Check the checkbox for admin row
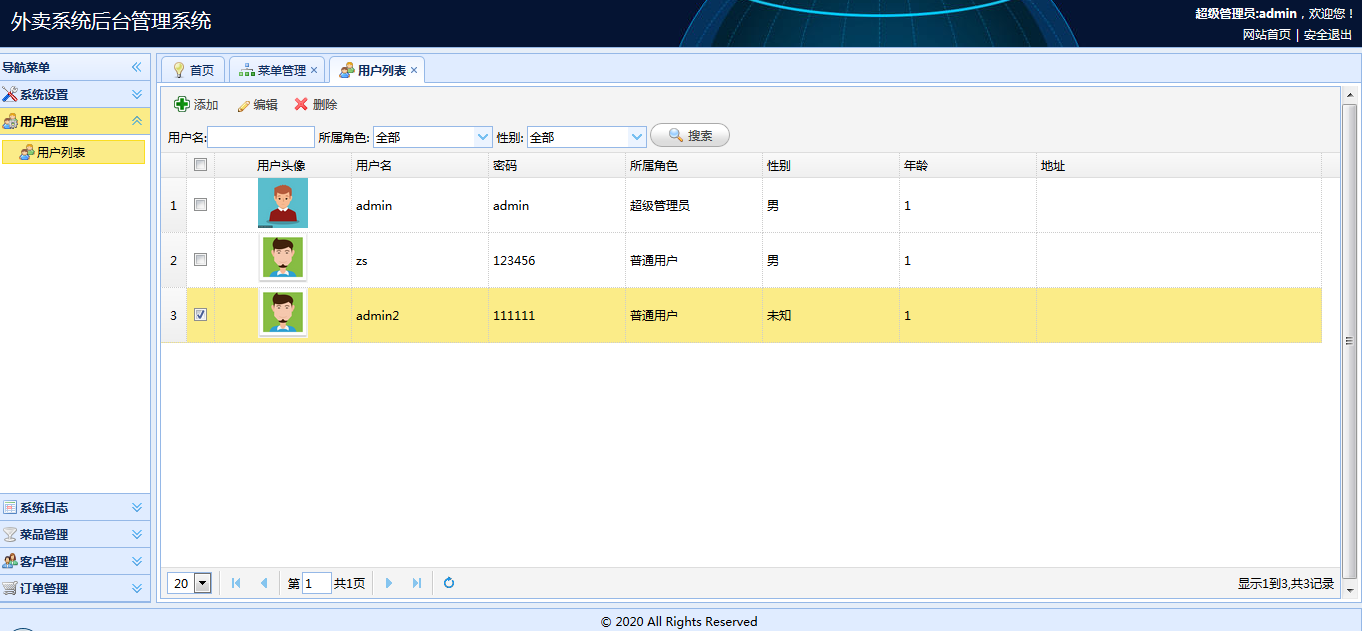 (x=200, y=205)
